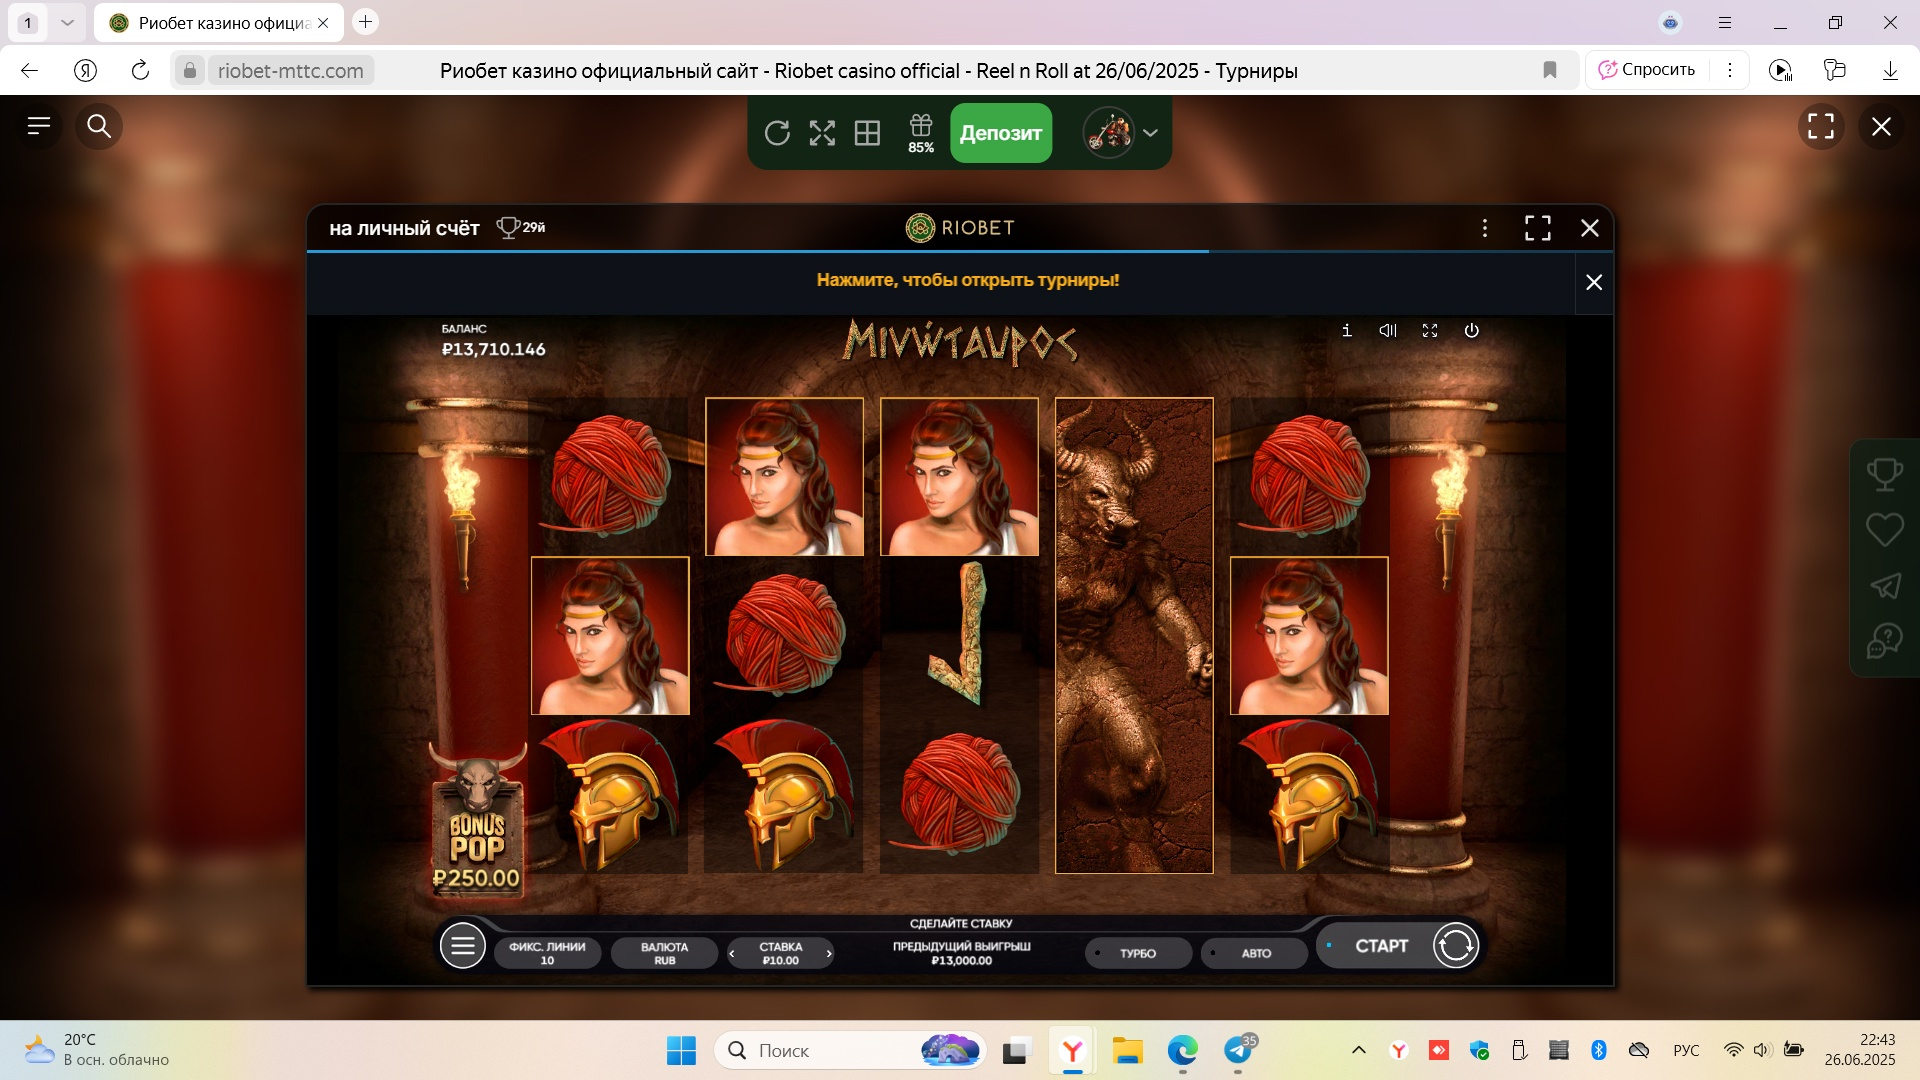Open the site hamburger menu

click(x=39, y=126)
